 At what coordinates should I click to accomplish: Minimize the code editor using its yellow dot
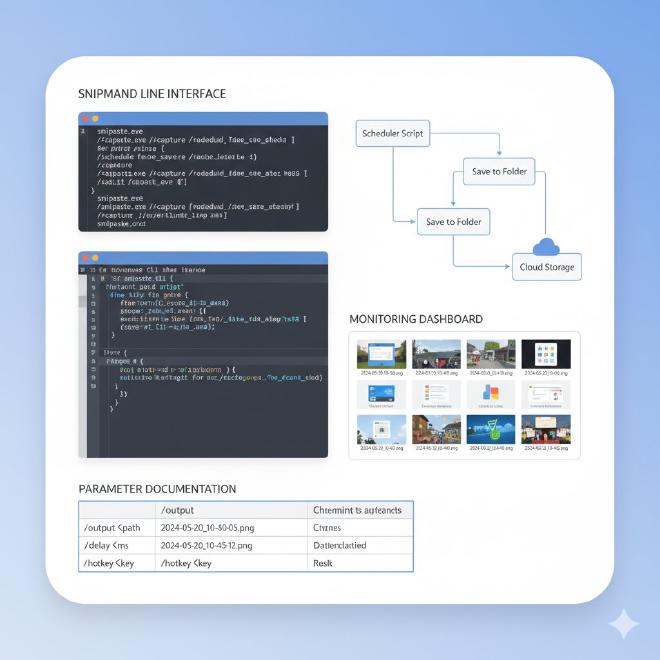pyautogui.click(x=95, y=258)
